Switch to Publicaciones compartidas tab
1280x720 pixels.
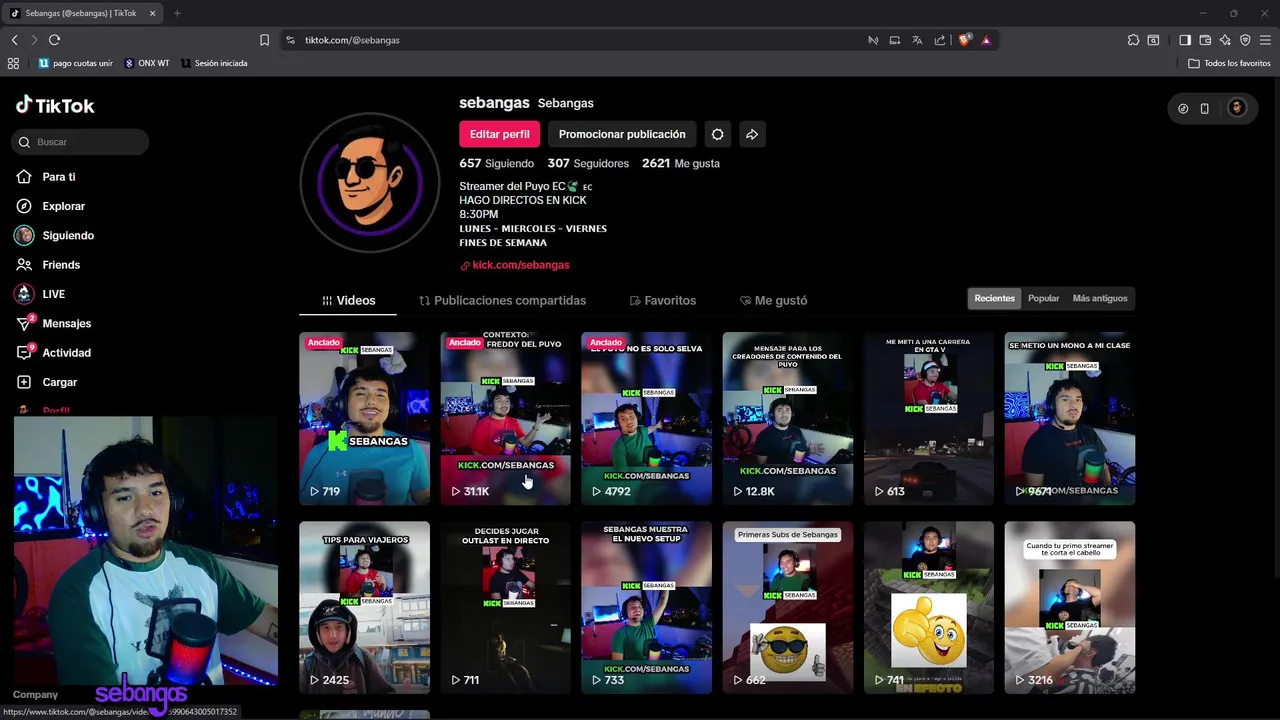502,300
